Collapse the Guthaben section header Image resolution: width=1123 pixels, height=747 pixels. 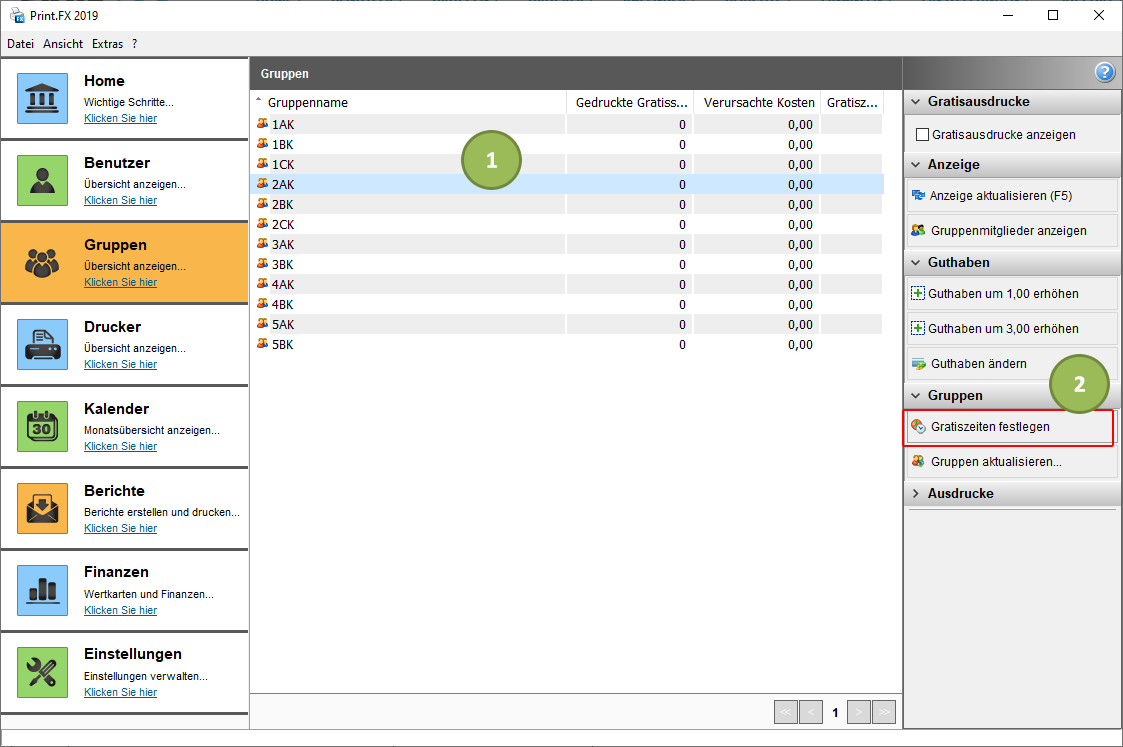(x=916, y=262)
